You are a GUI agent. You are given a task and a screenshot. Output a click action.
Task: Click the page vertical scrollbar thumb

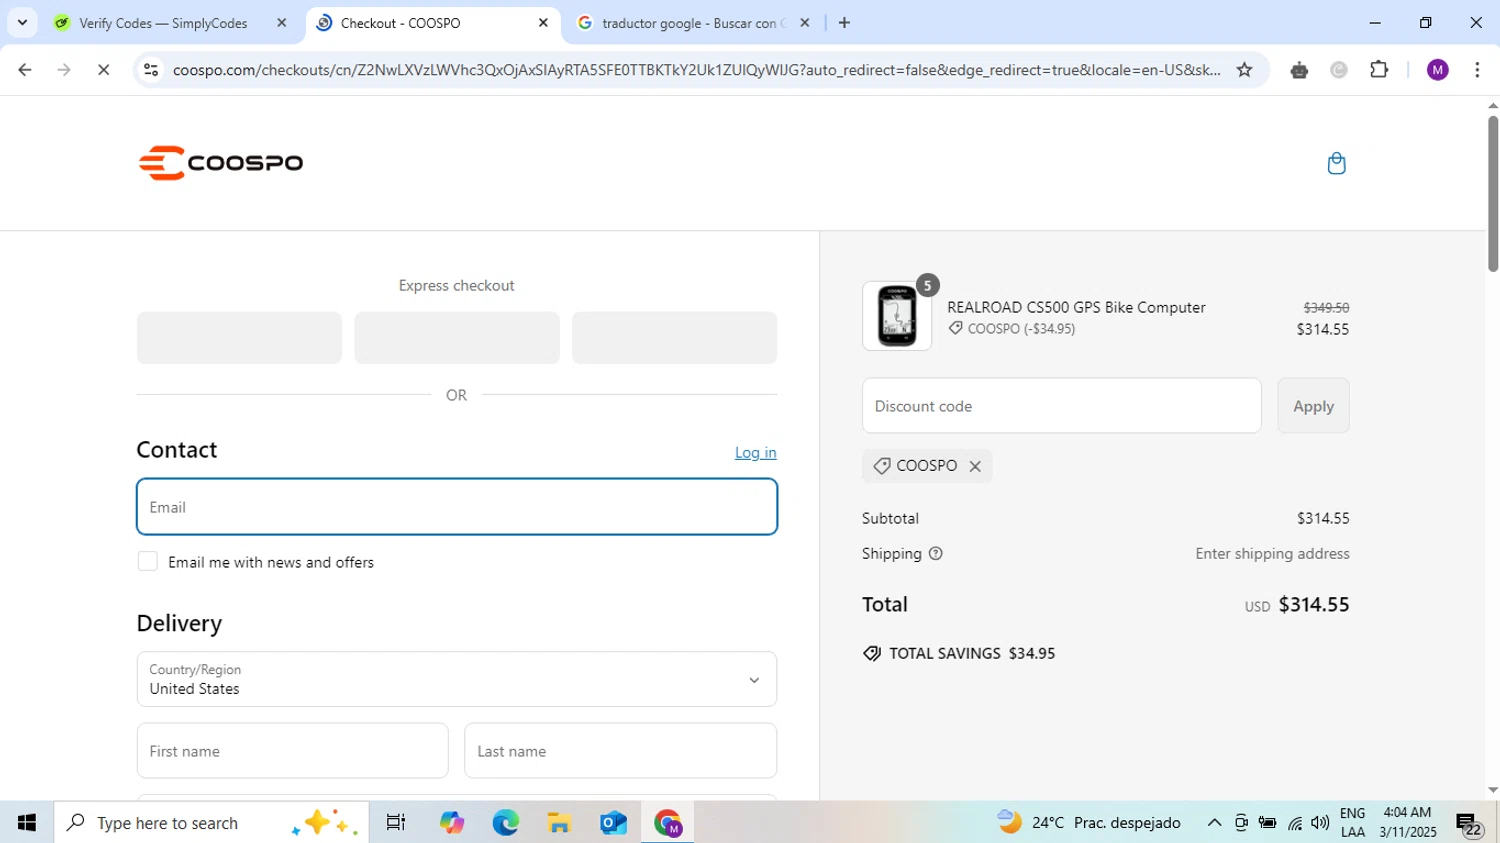(x=1492, y=193)
